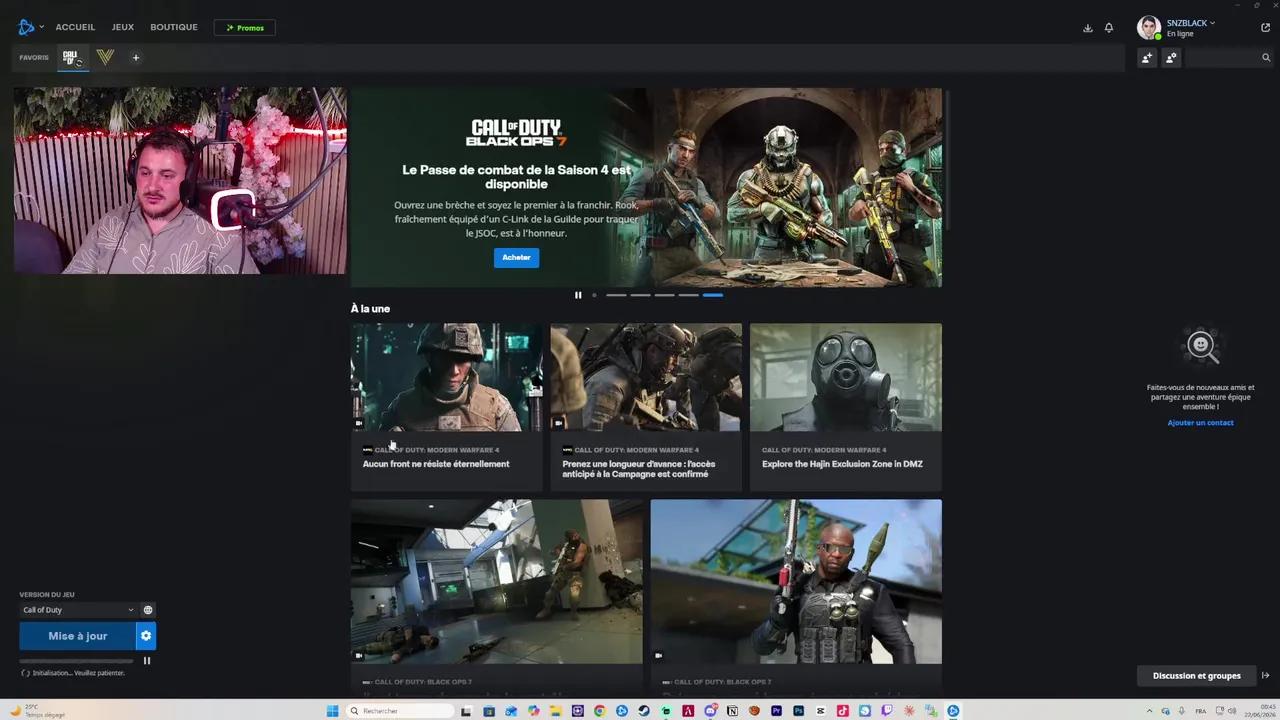Image resolution: width=1280 pixels, height=720 pixels.
Task: Open the downloads icon in the top bar
Action: 1088,28
